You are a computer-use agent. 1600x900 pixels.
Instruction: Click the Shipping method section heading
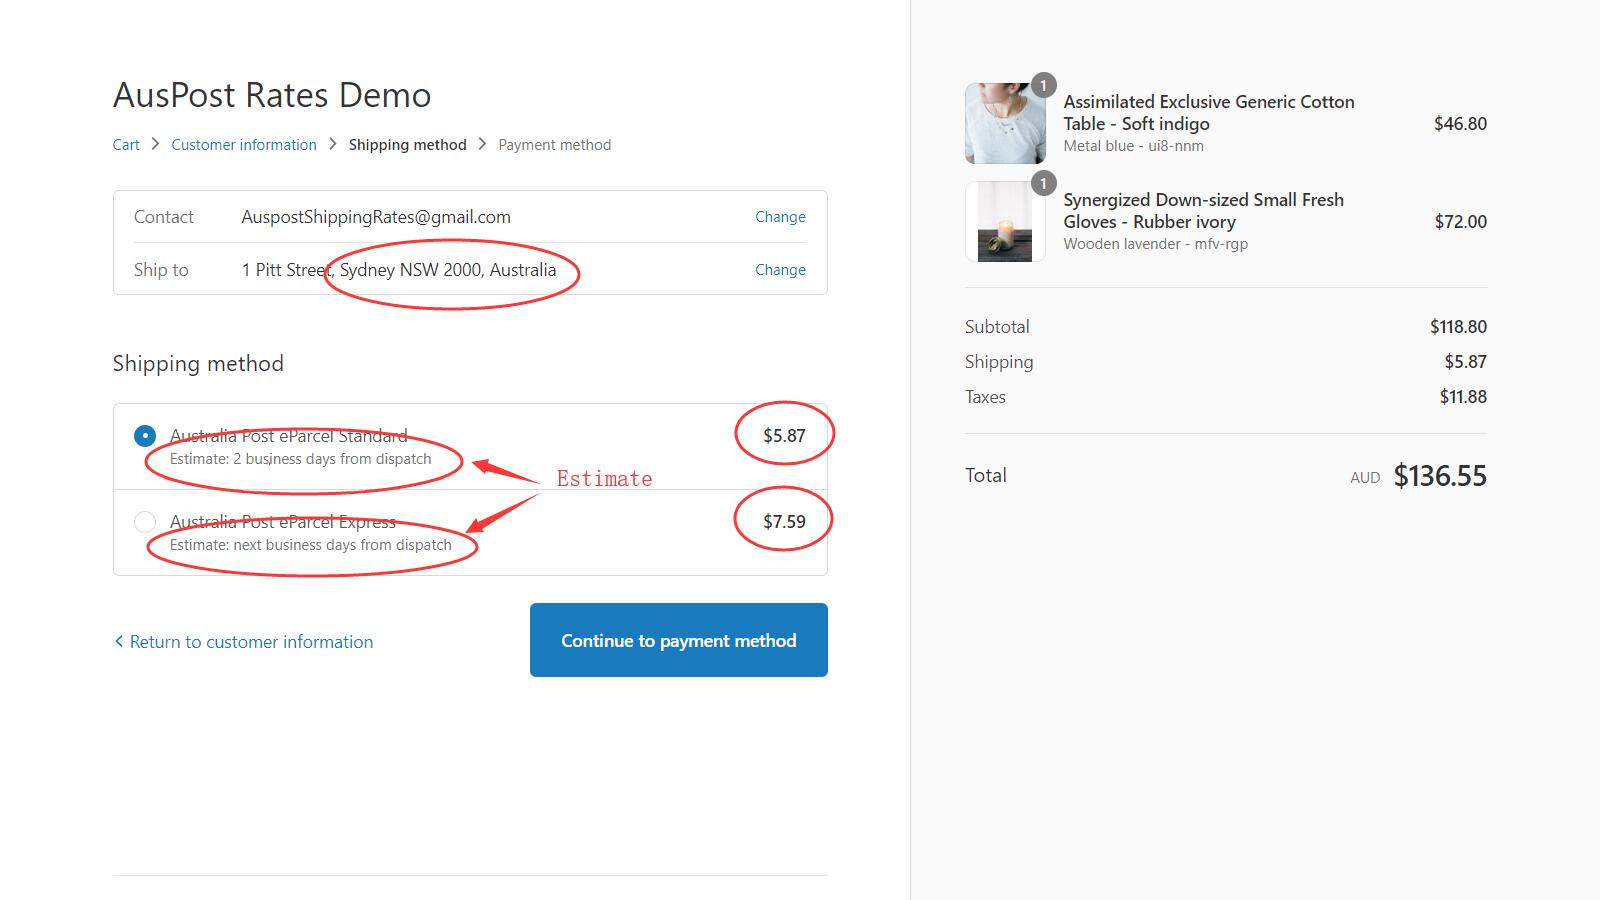click(198, 364)
